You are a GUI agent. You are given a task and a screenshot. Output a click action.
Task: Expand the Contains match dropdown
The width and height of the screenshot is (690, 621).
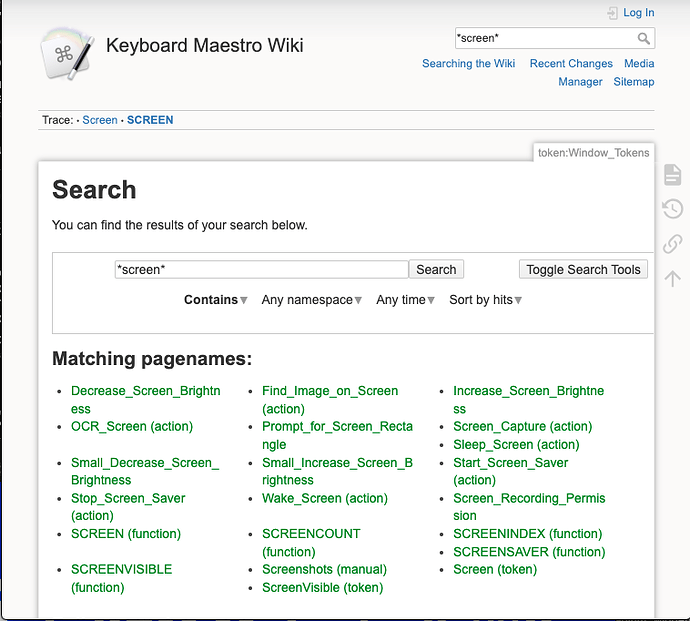coord(216,300)
